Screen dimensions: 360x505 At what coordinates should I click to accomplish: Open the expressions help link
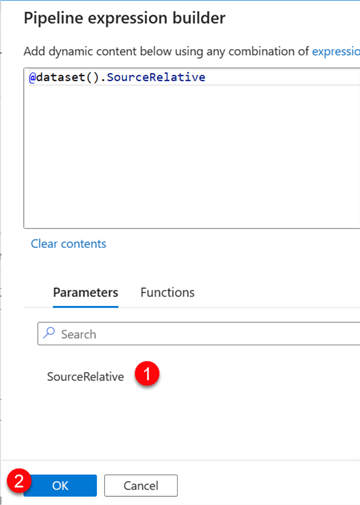click(x=336, y=51)
